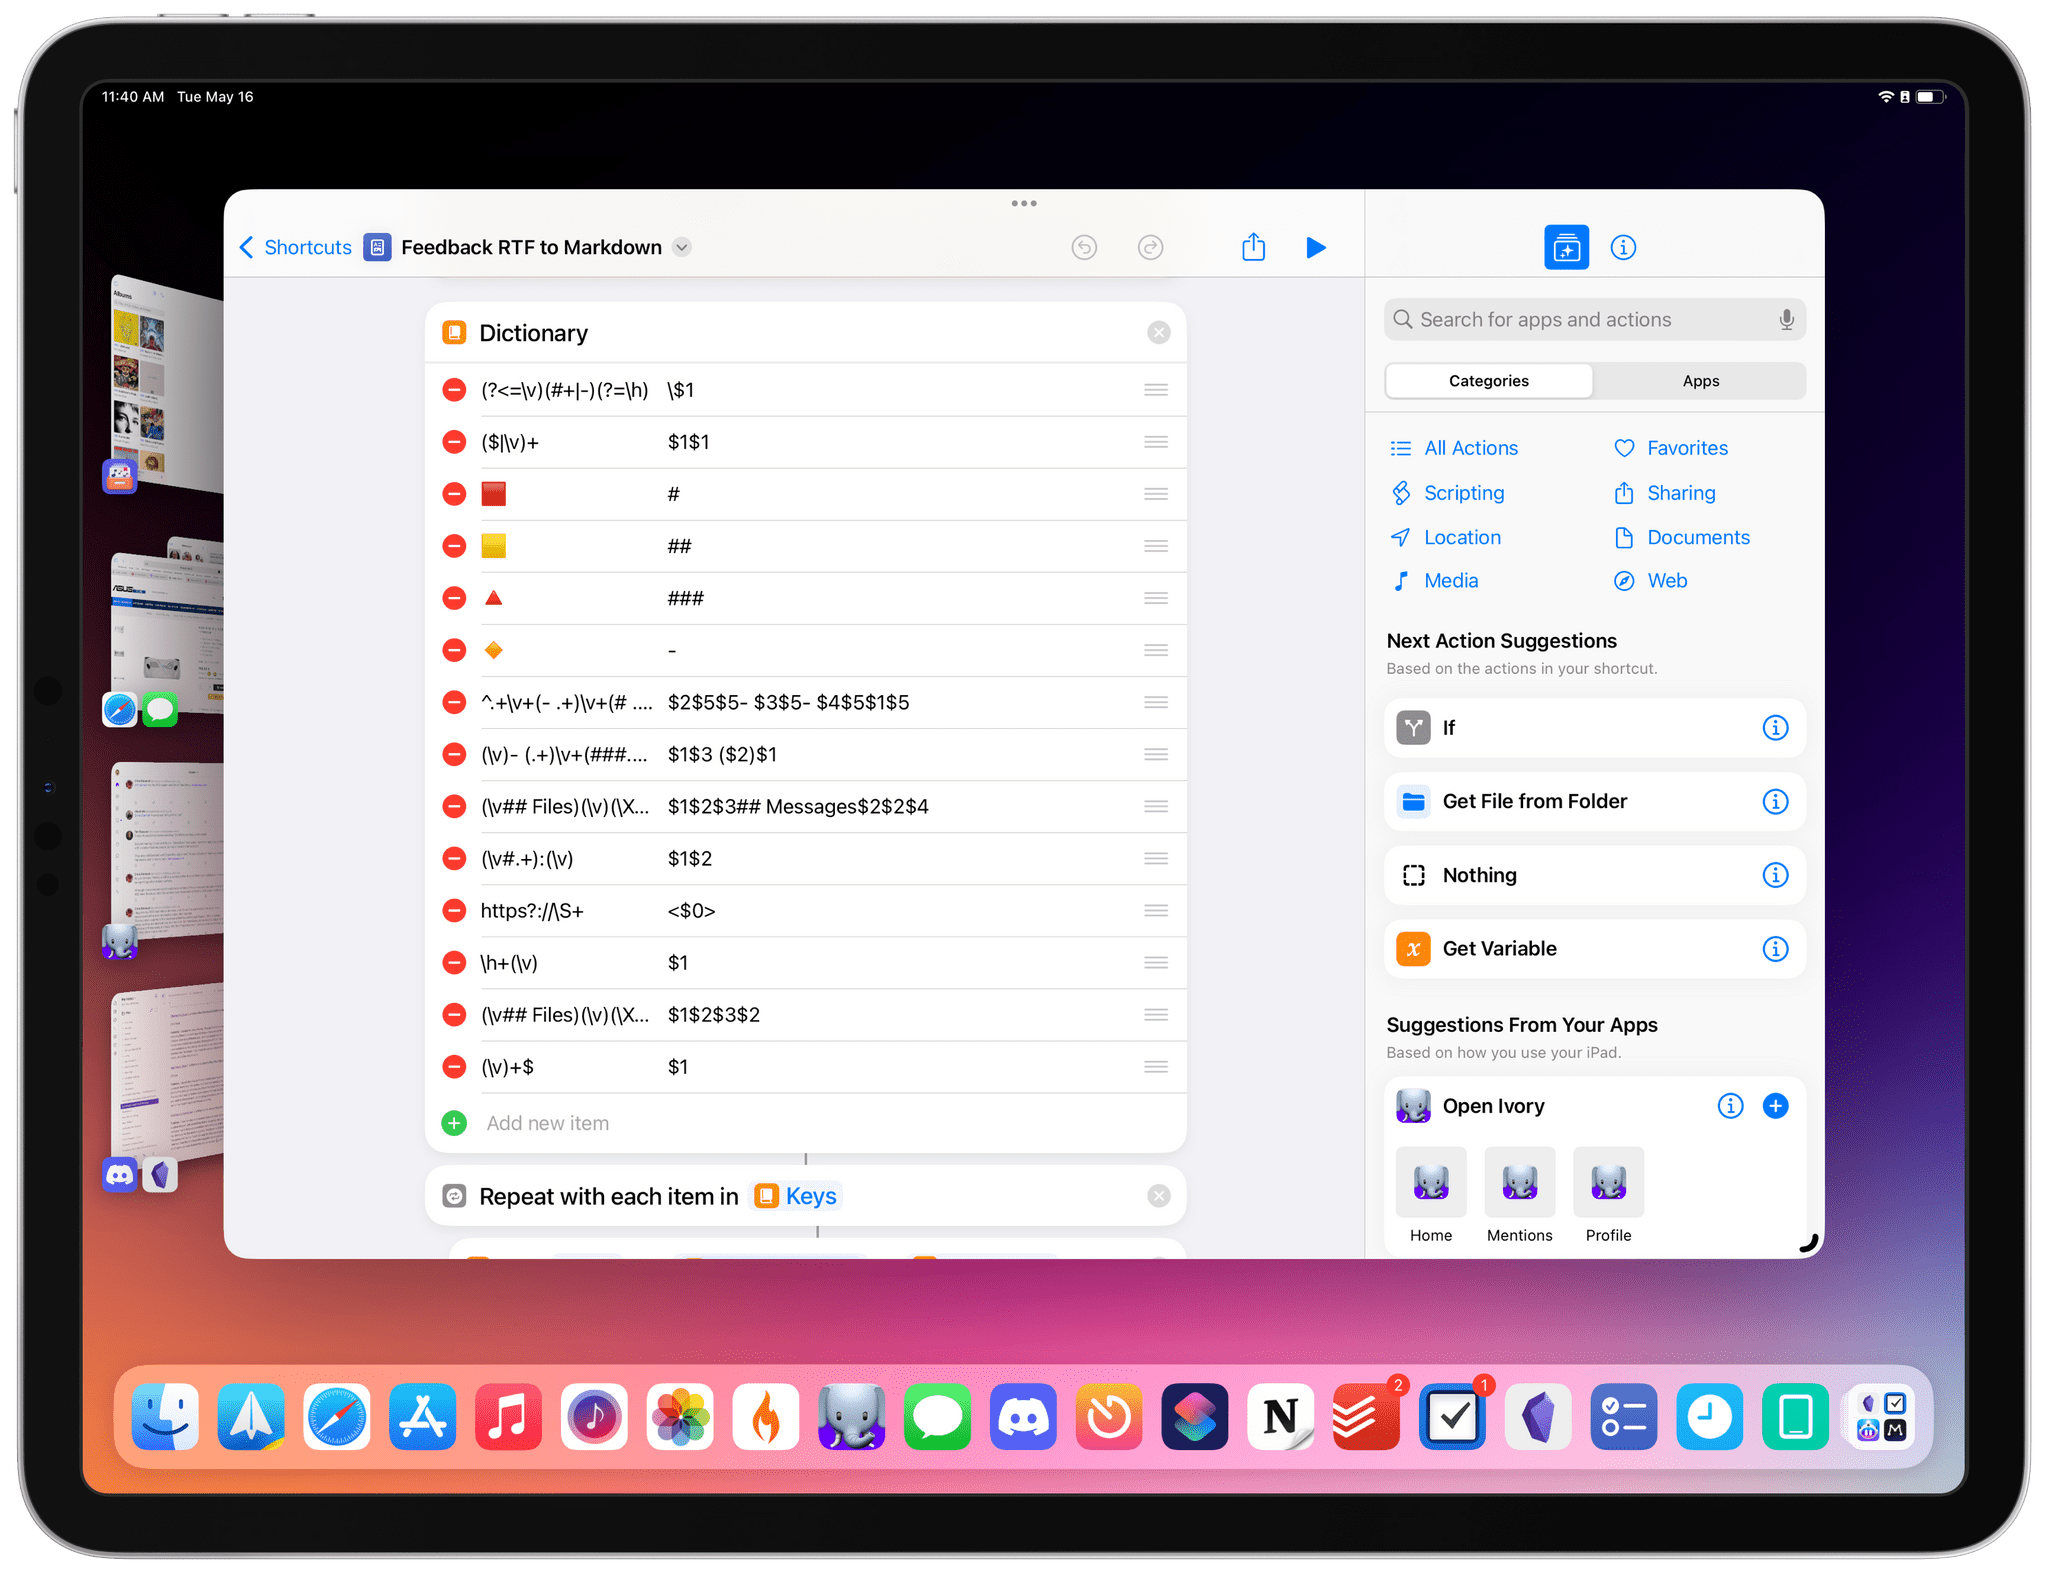Image resolution: width=2048 pixels, height=1576 pixels.
Task: Show info for Nothing action
Action: (x=1775, y=875)
